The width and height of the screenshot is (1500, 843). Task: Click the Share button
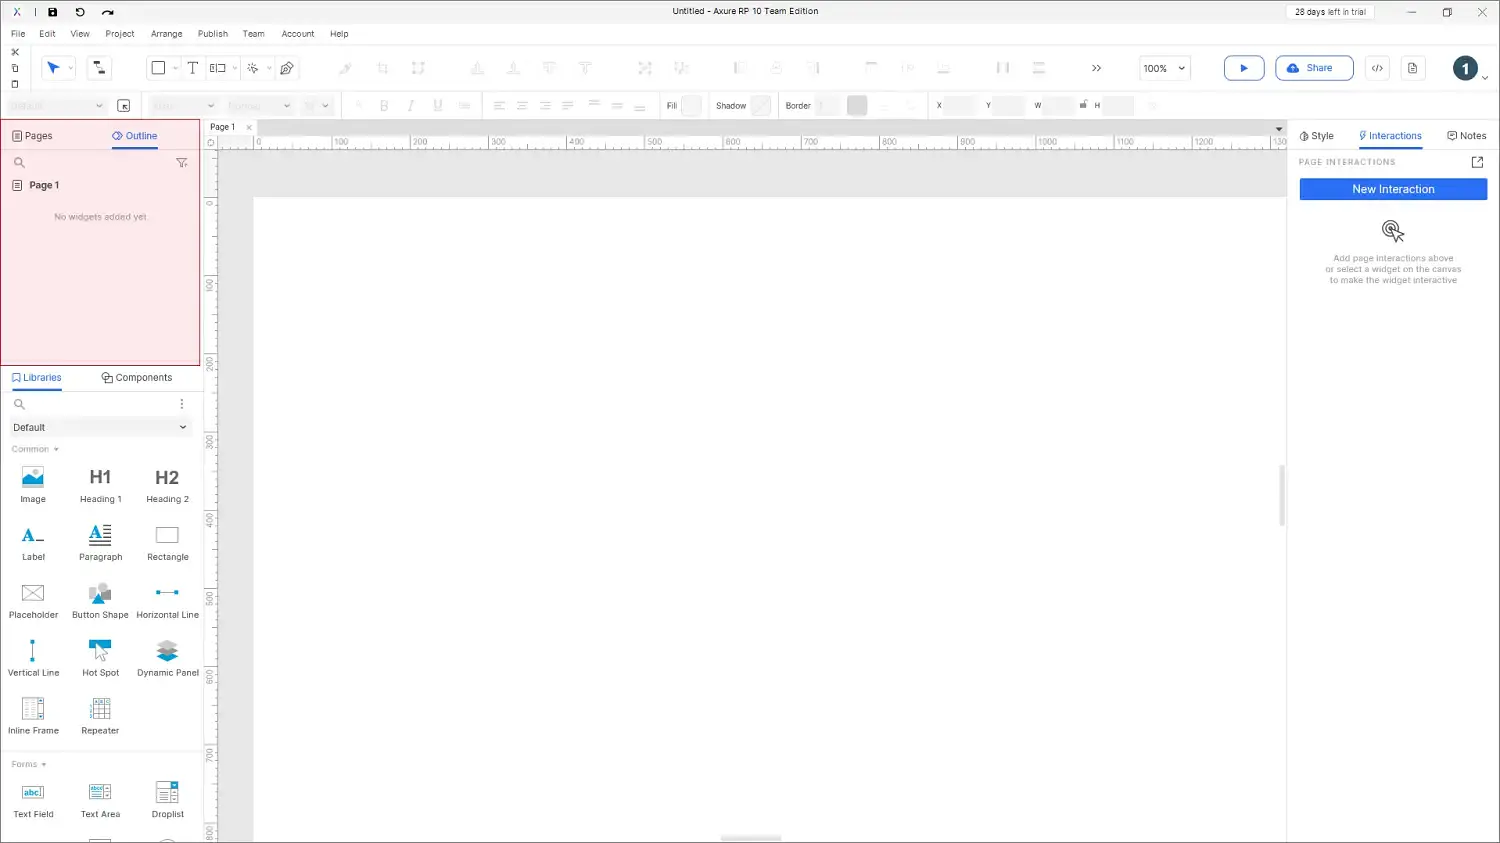tap(1313, 68)
